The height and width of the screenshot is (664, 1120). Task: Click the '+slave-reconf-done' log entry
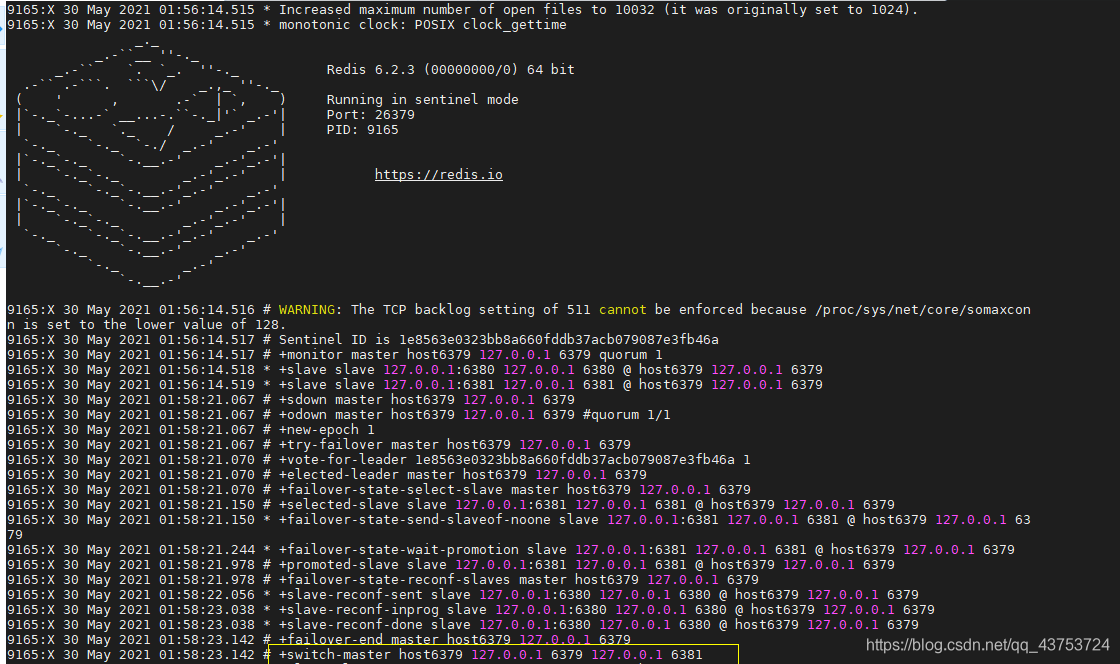pos(463,625)
